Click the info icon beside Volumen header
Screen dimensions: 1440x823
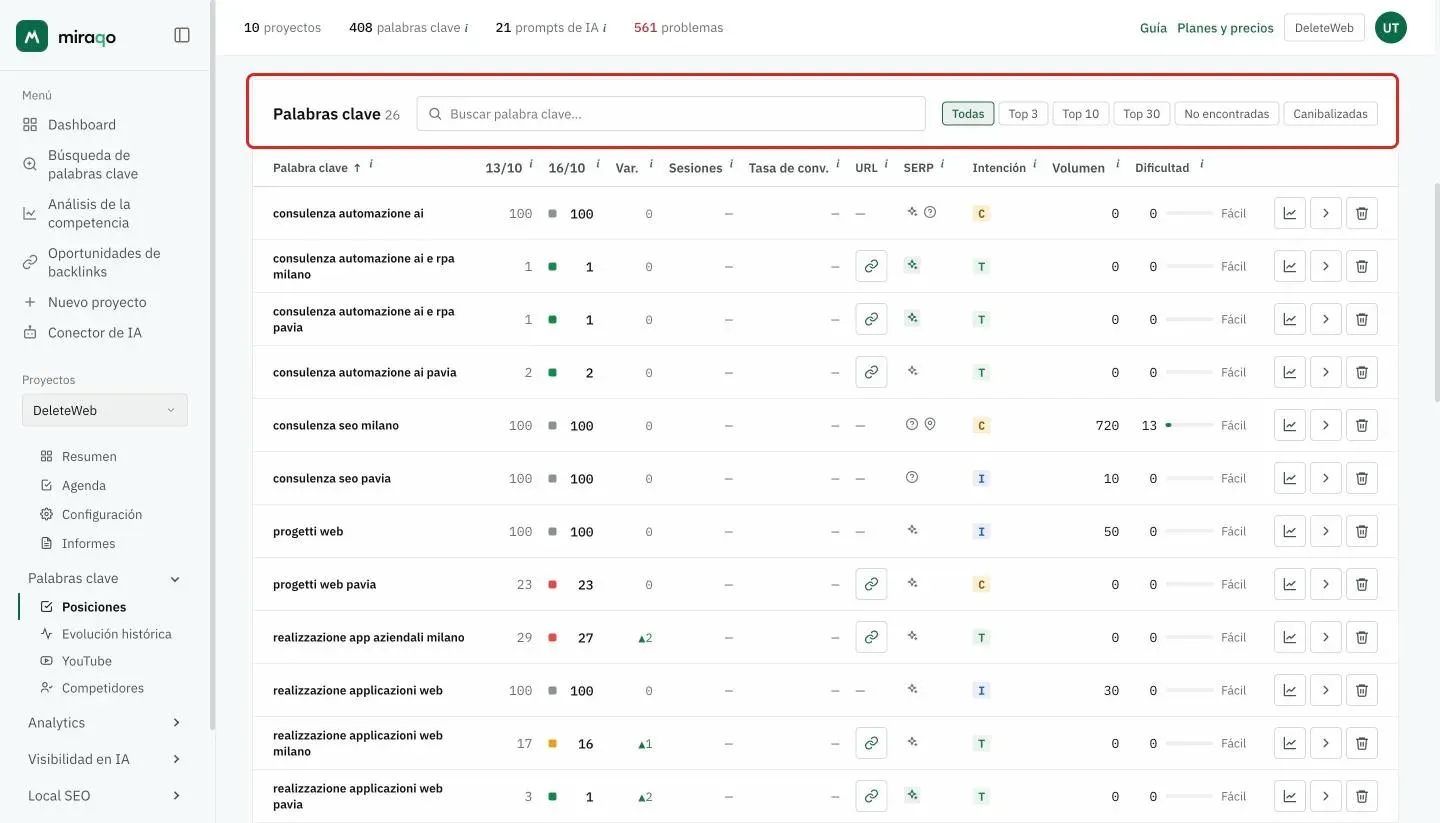pyautogui.click(x=1117, y=165)
